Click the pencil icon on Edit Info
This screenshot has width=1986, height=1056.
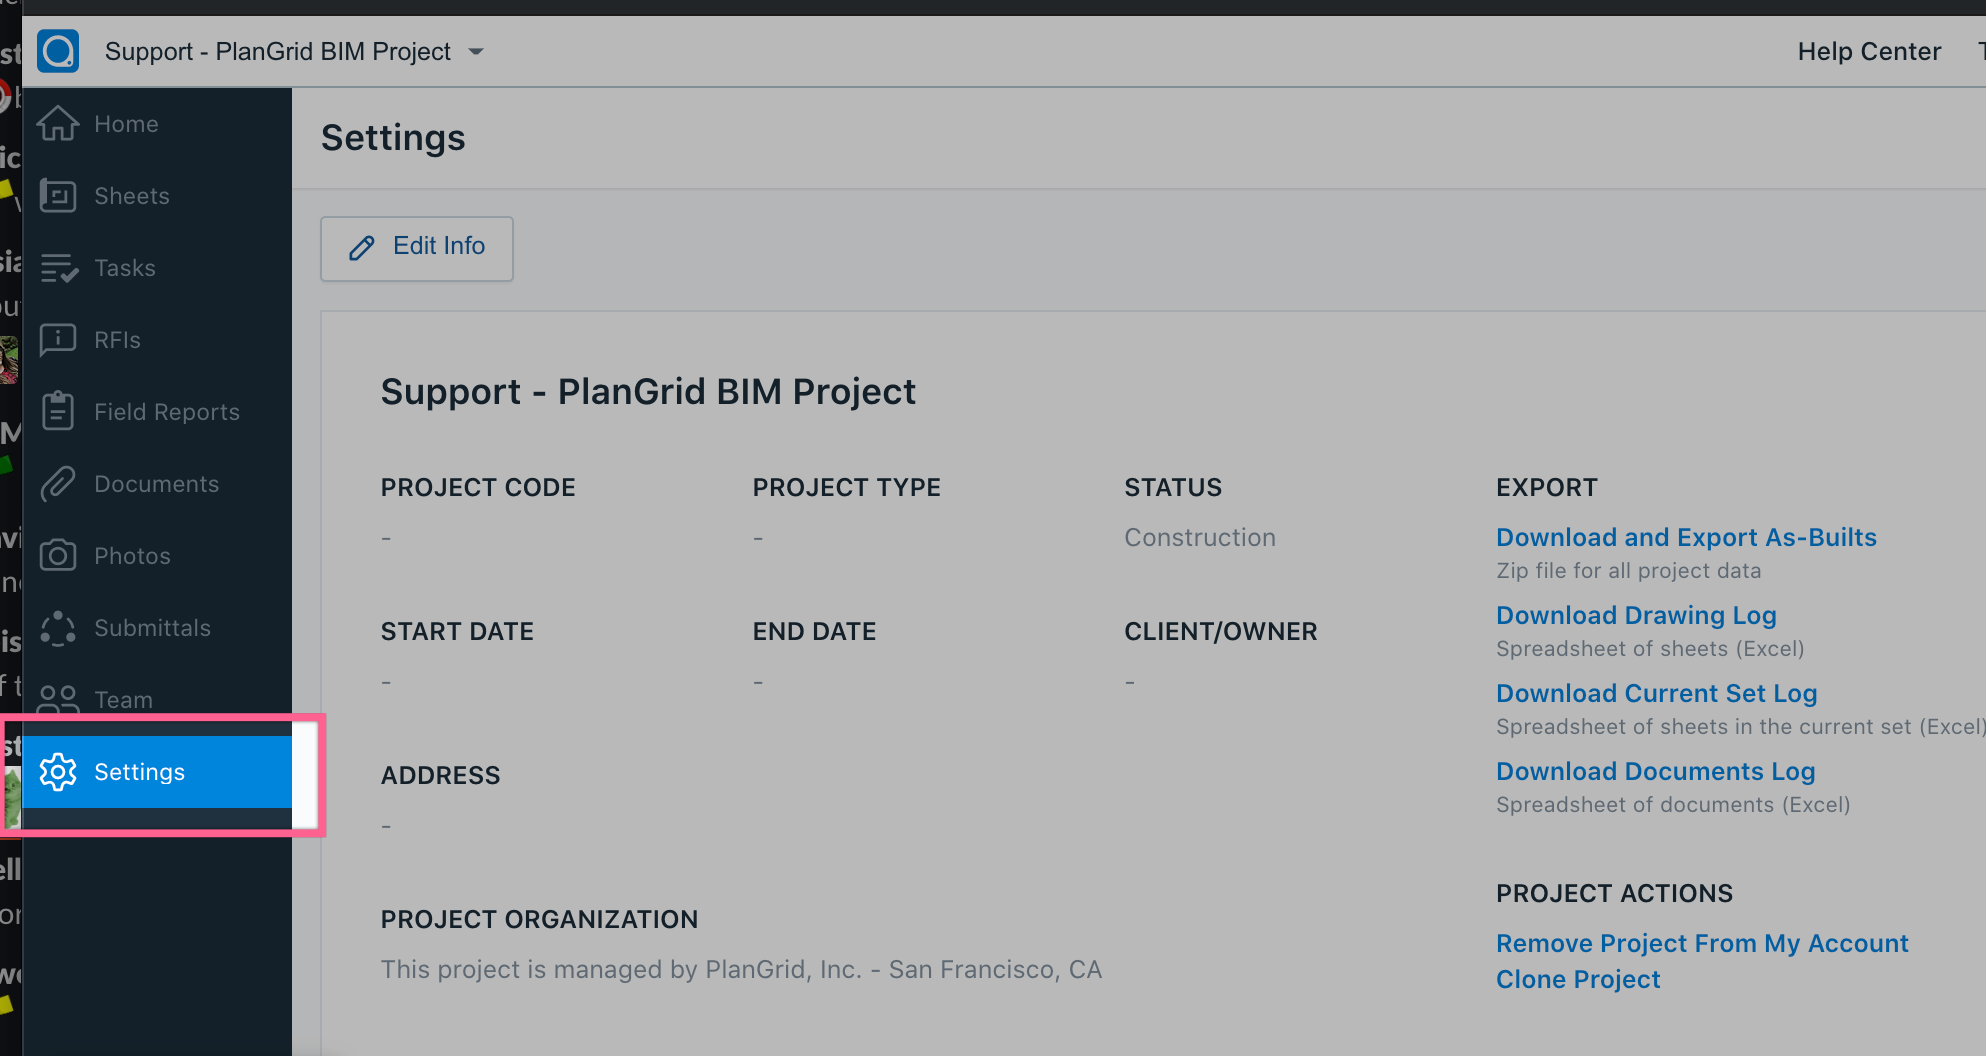(x=362, y=248)
